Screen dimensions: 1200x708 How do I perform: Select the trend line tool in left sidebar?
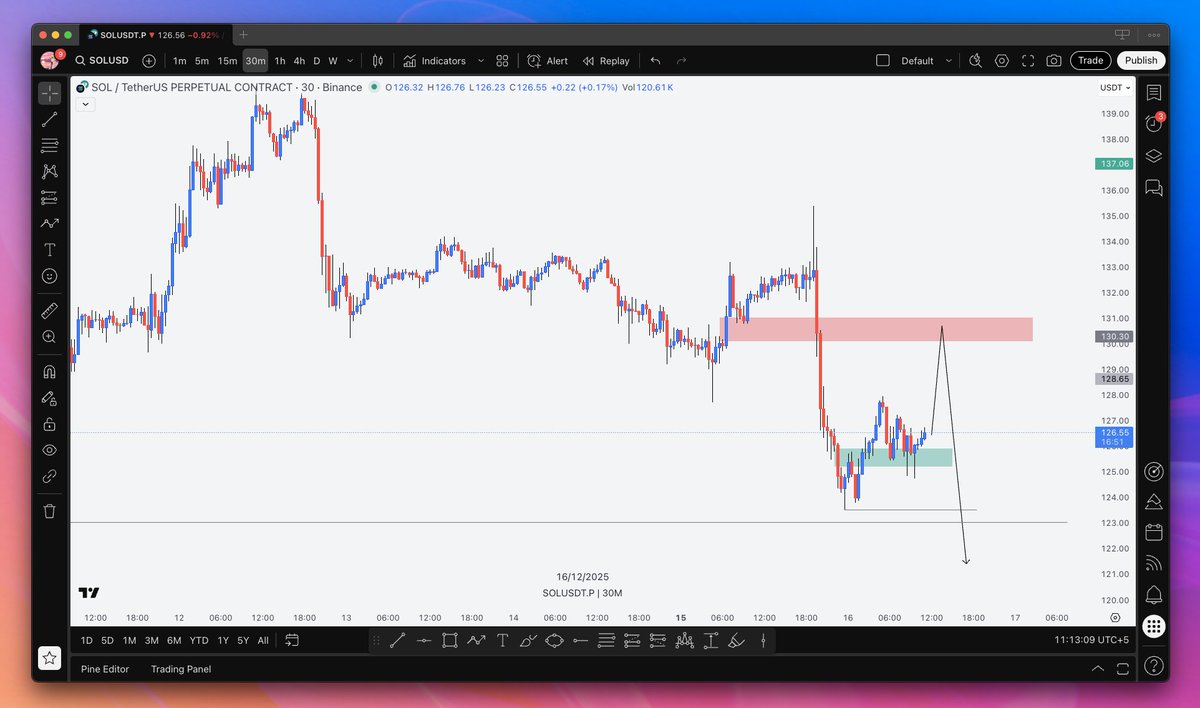(x=50, y=119)
